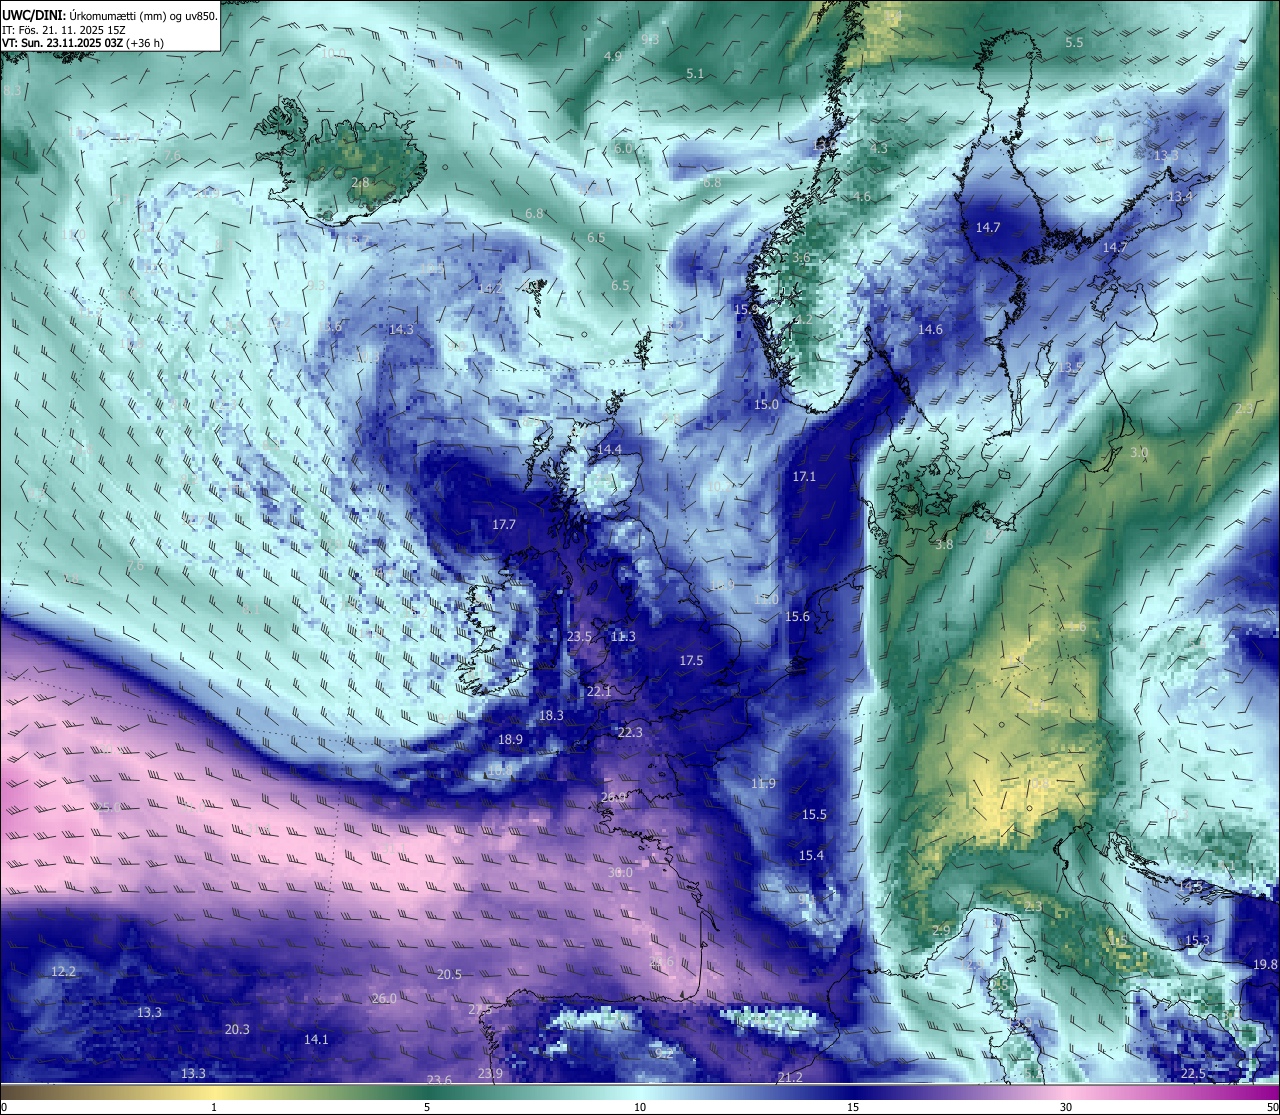Click the IT: Fös. 21. 11. 2025 15Z line
This screenshot has height=1115, width=1280.
coord(63,30)
